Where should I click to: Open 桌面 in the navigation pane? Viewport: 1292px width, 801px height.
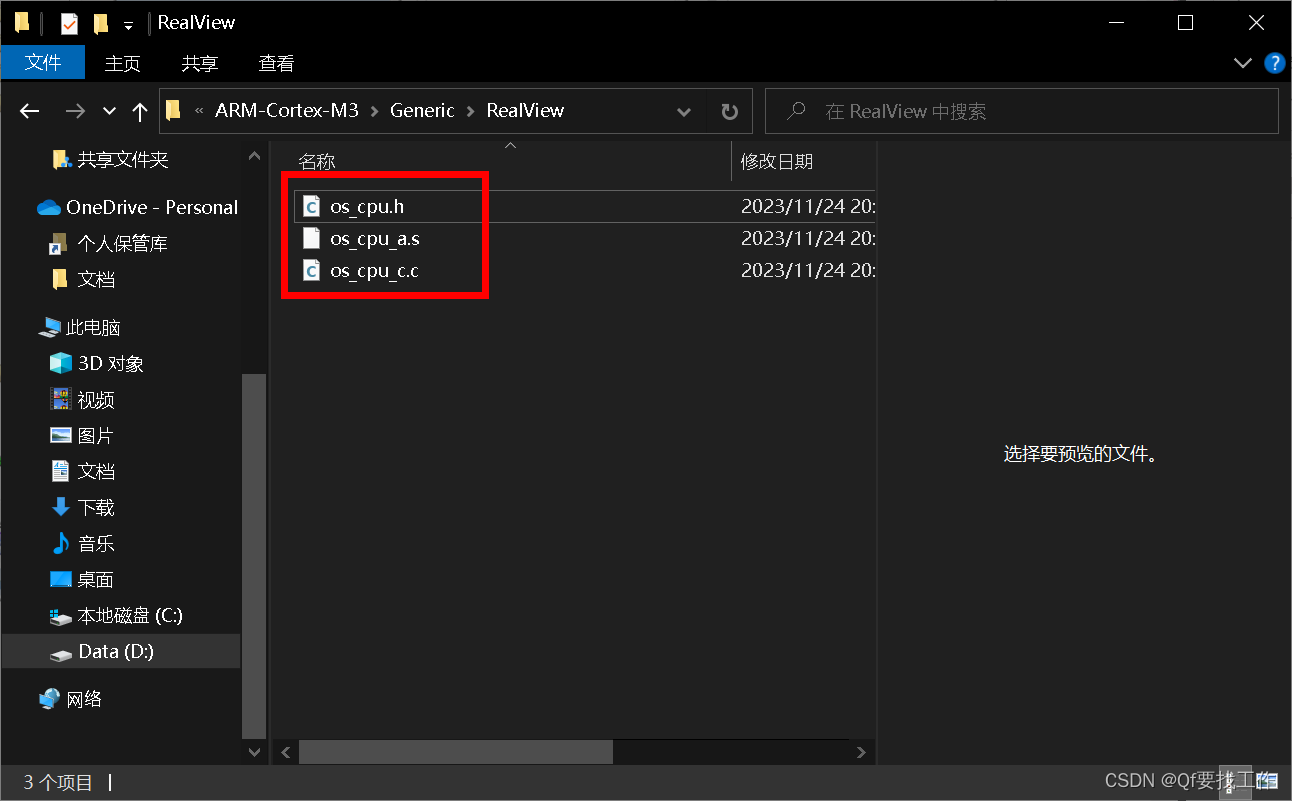pos(96,579)
